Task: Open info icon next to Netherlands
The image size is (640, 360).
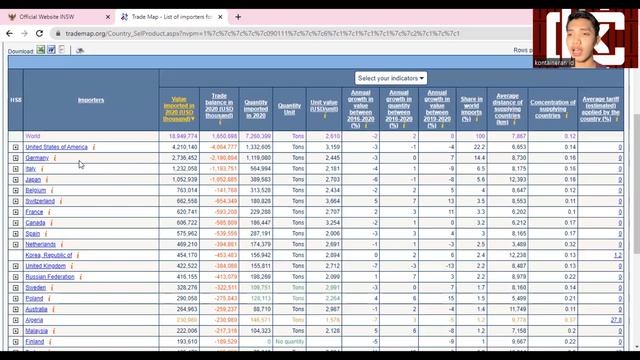Action: (62, 244)
